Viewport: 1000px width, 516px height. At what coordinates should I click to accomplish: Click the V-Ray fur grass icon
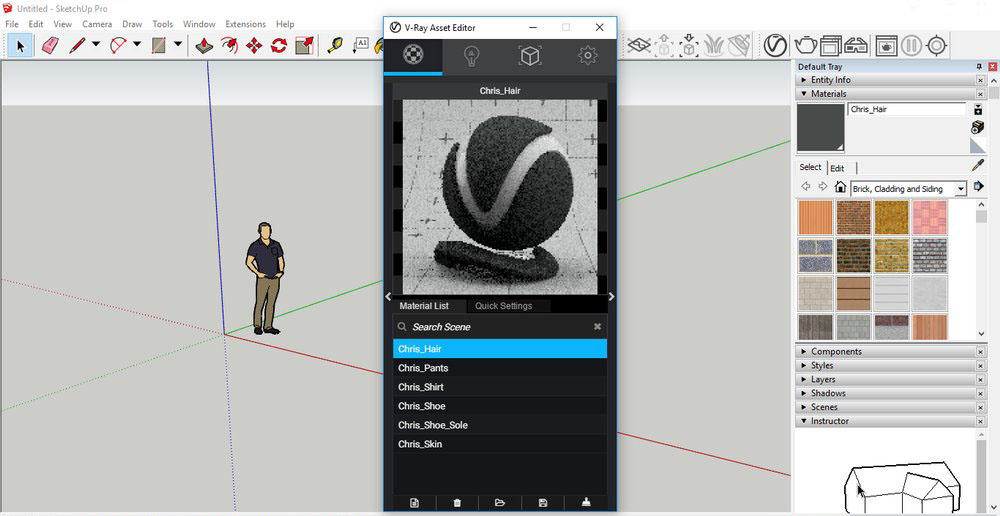(714, 45)
